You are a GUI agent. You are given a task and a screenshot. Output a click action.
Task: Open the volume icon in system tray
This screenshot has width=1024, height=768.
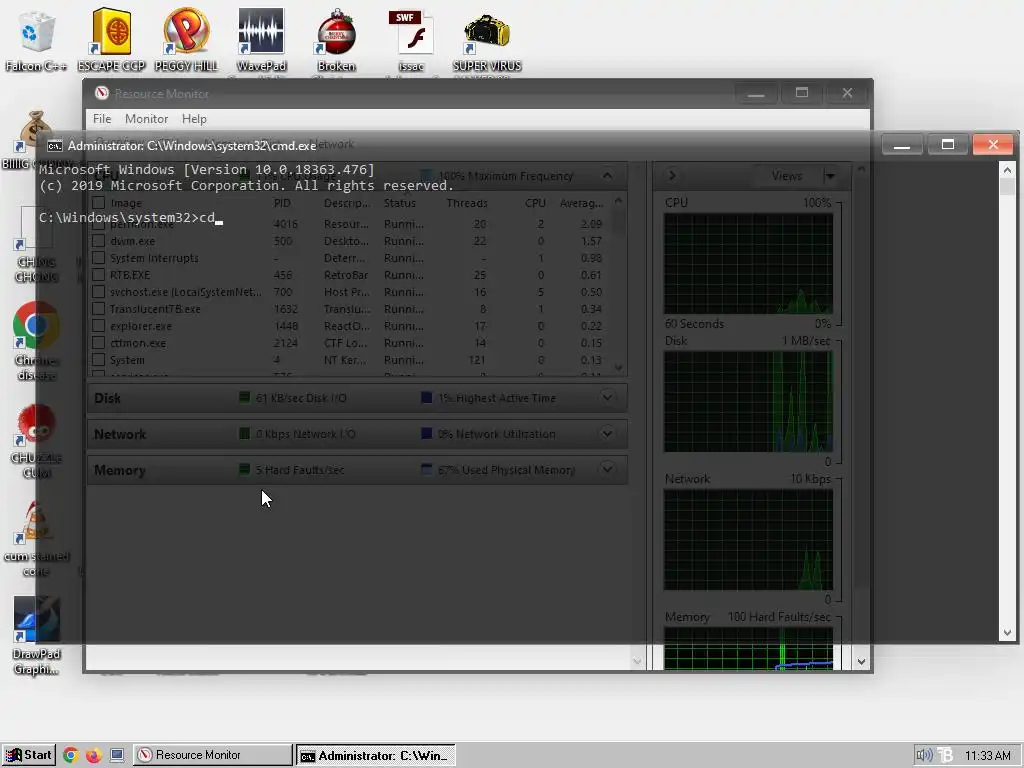coord(924,756)
